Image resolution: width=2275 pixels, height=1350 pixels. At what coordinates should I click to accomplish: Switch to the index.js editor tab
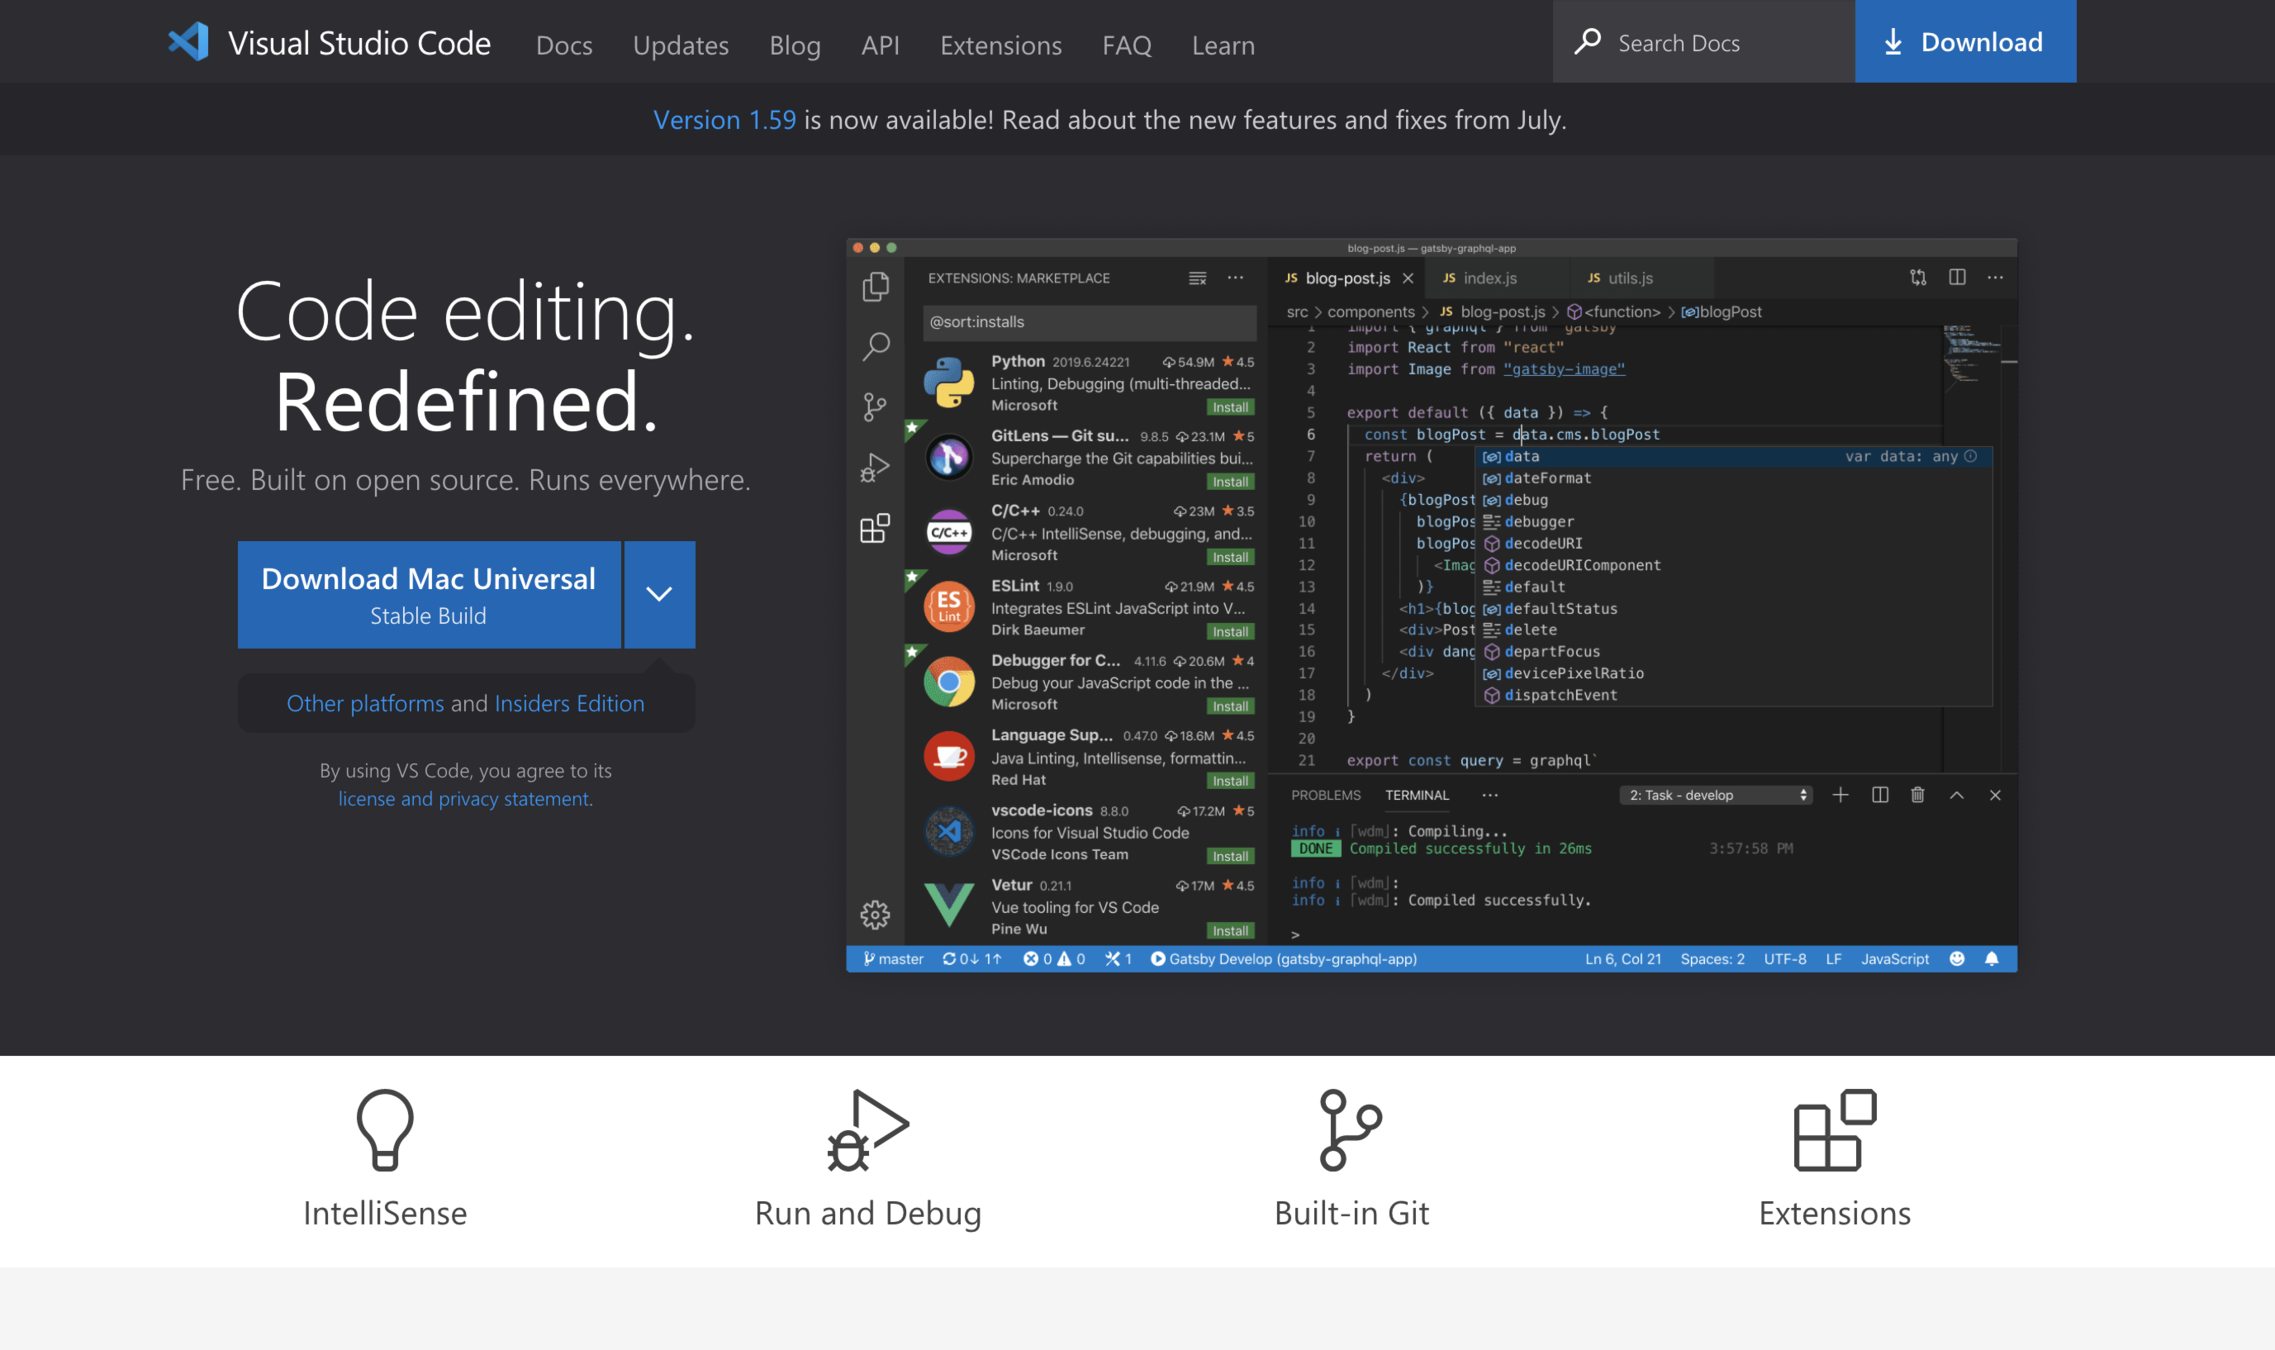[x=1489, y=278]
